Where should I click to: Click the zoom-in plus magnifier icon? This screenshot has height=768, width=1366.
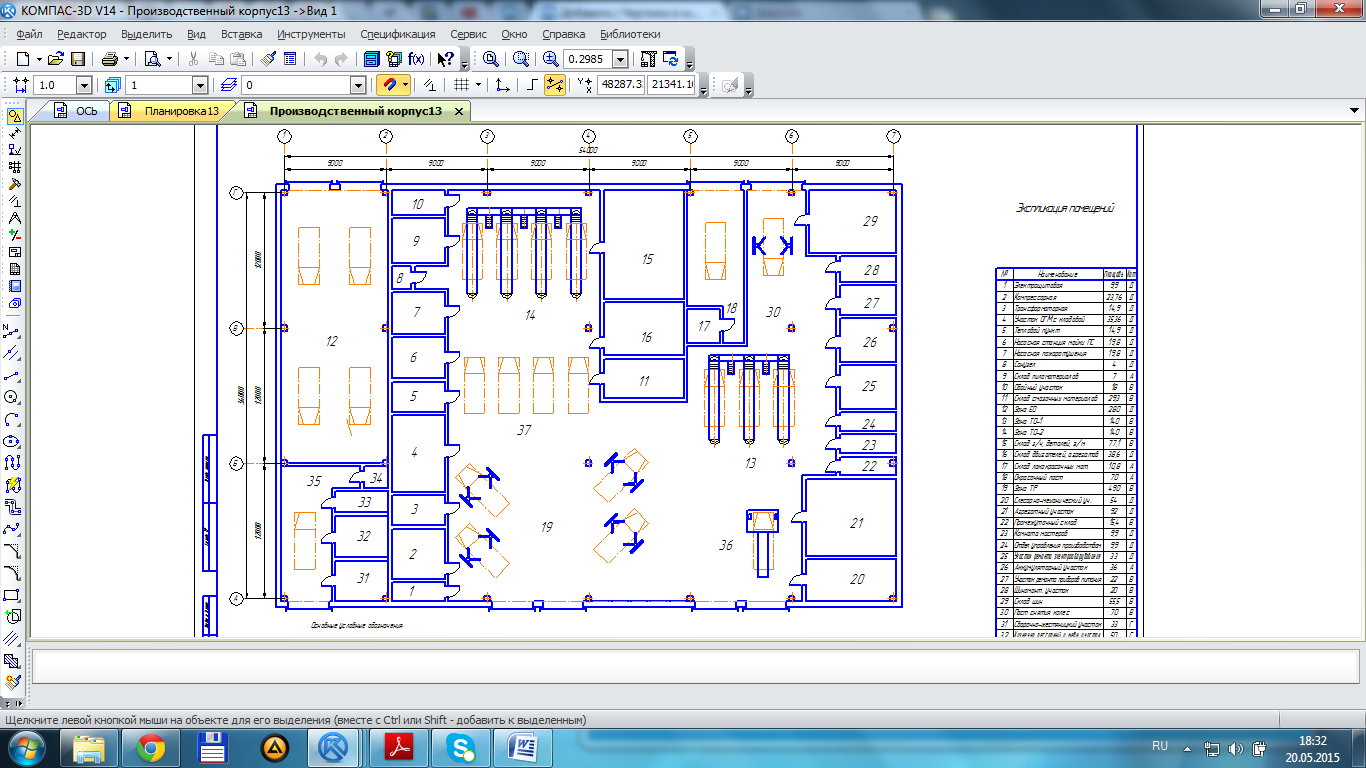pos(550,59)
